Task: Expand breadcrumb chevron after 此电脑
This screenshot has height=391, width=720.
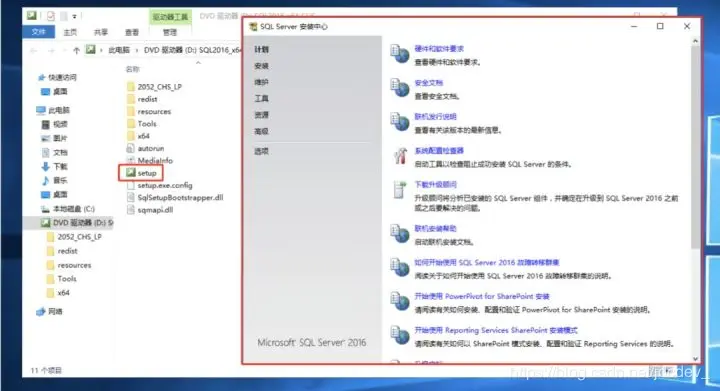Action: tap(136, 50)
